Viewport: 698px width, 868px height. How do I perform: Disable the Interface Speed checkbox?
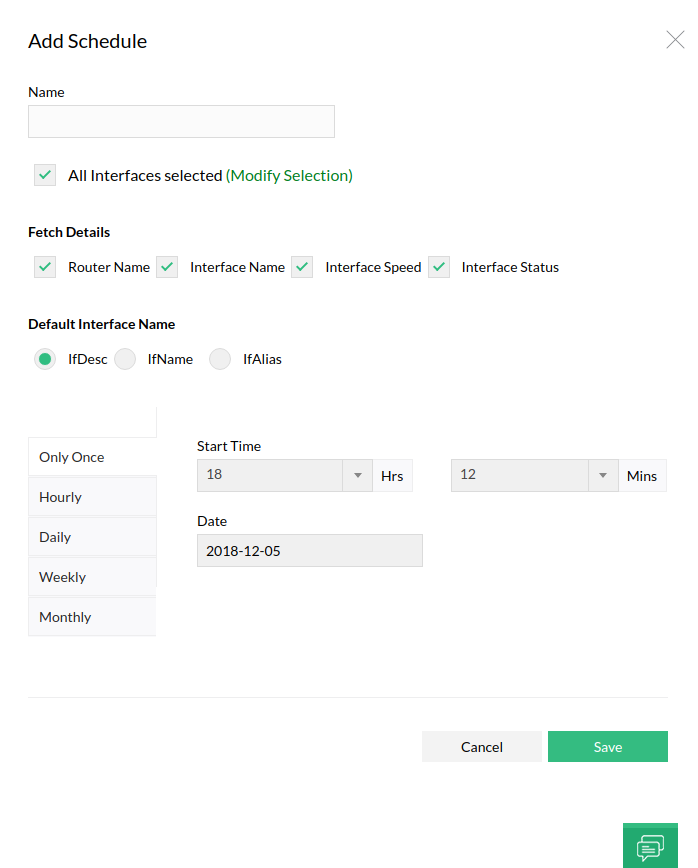click(x=302, y=267)
